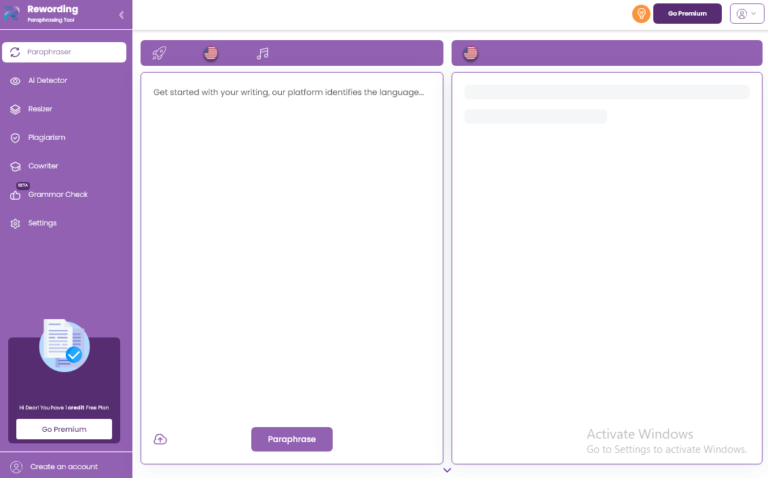Collapse the sidebar with the chevron

click(x=121, y=15)
